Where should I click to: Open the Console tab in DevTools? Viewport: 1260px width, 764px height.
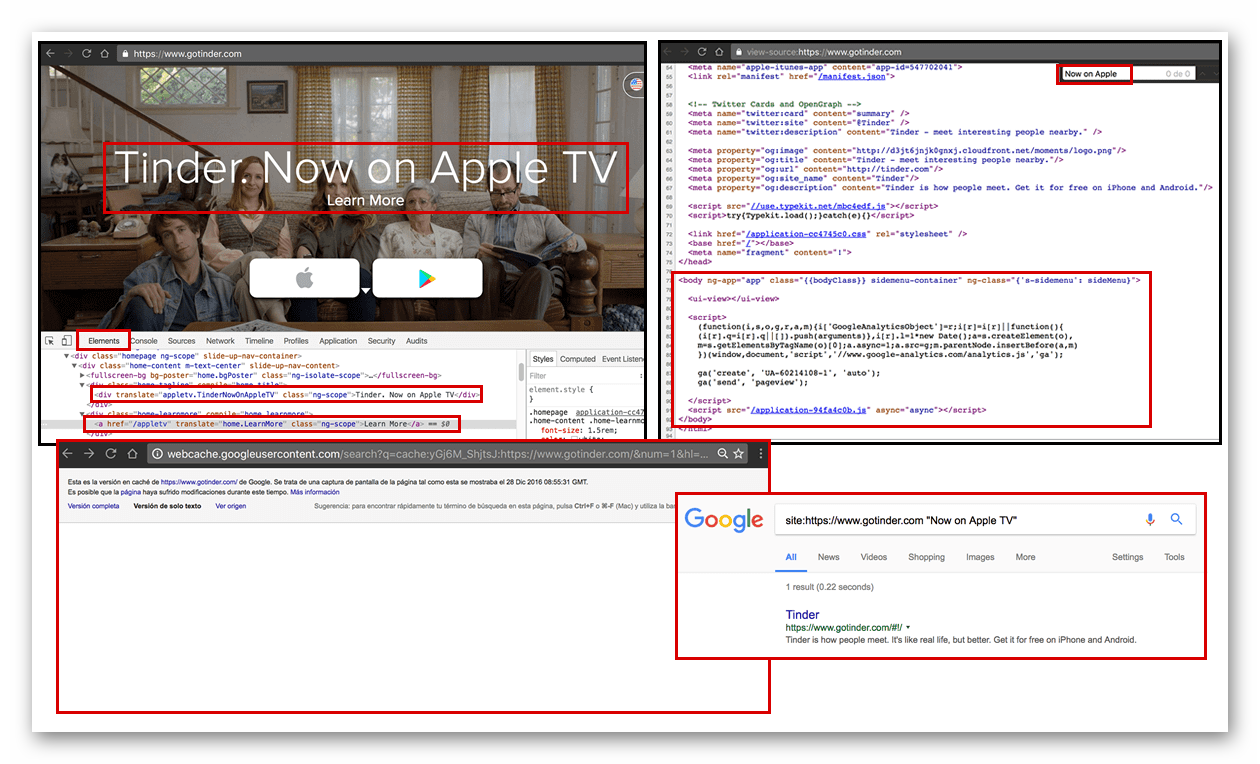point(144,341)
